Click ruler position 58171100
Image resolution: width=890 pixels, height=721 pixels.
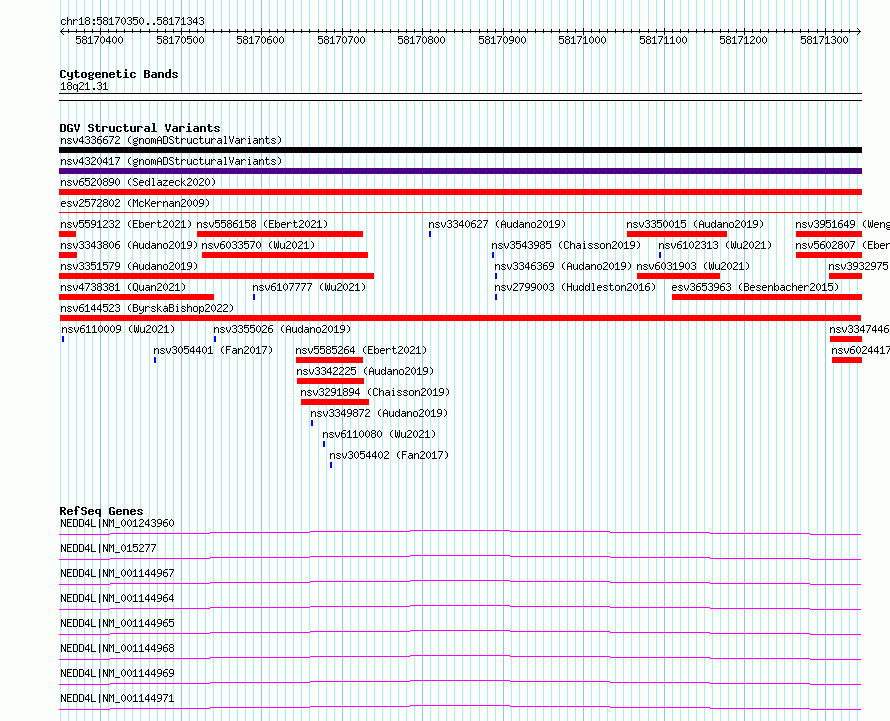(663, 40)
